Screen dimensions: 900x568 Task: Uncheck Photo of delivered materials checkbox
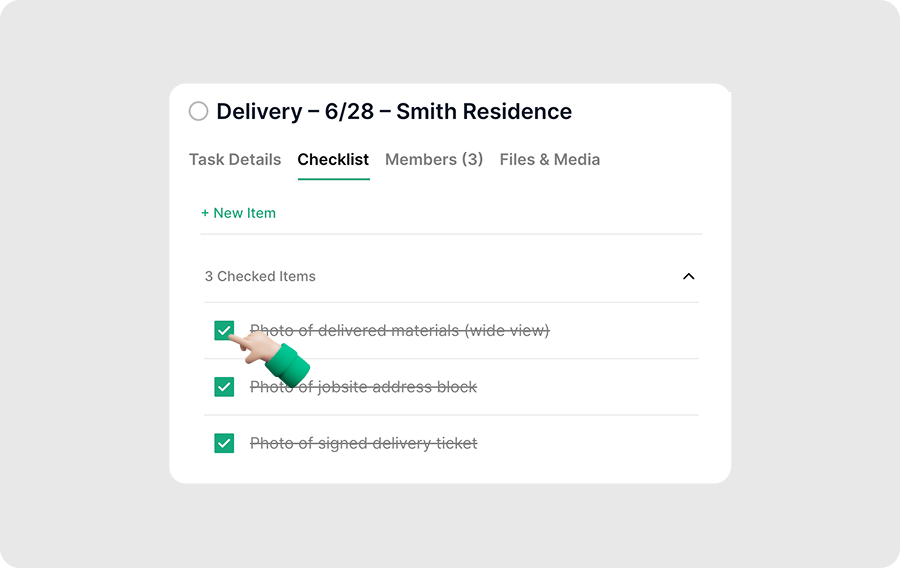coord(223,330)
